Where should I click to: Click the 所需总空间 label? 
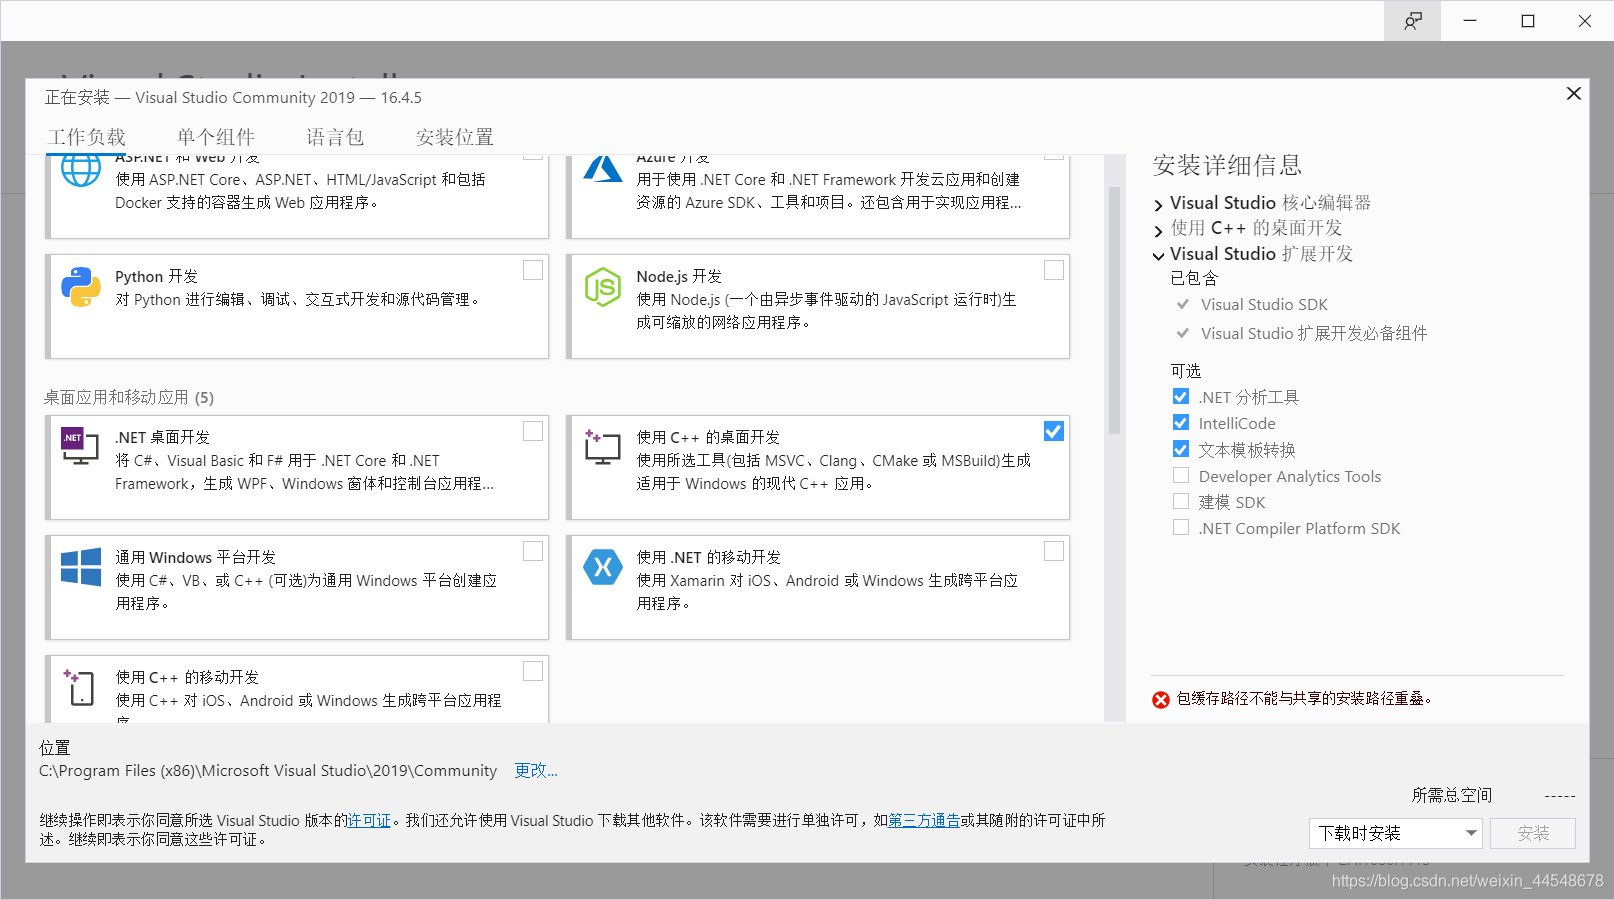coord(1452,795)
